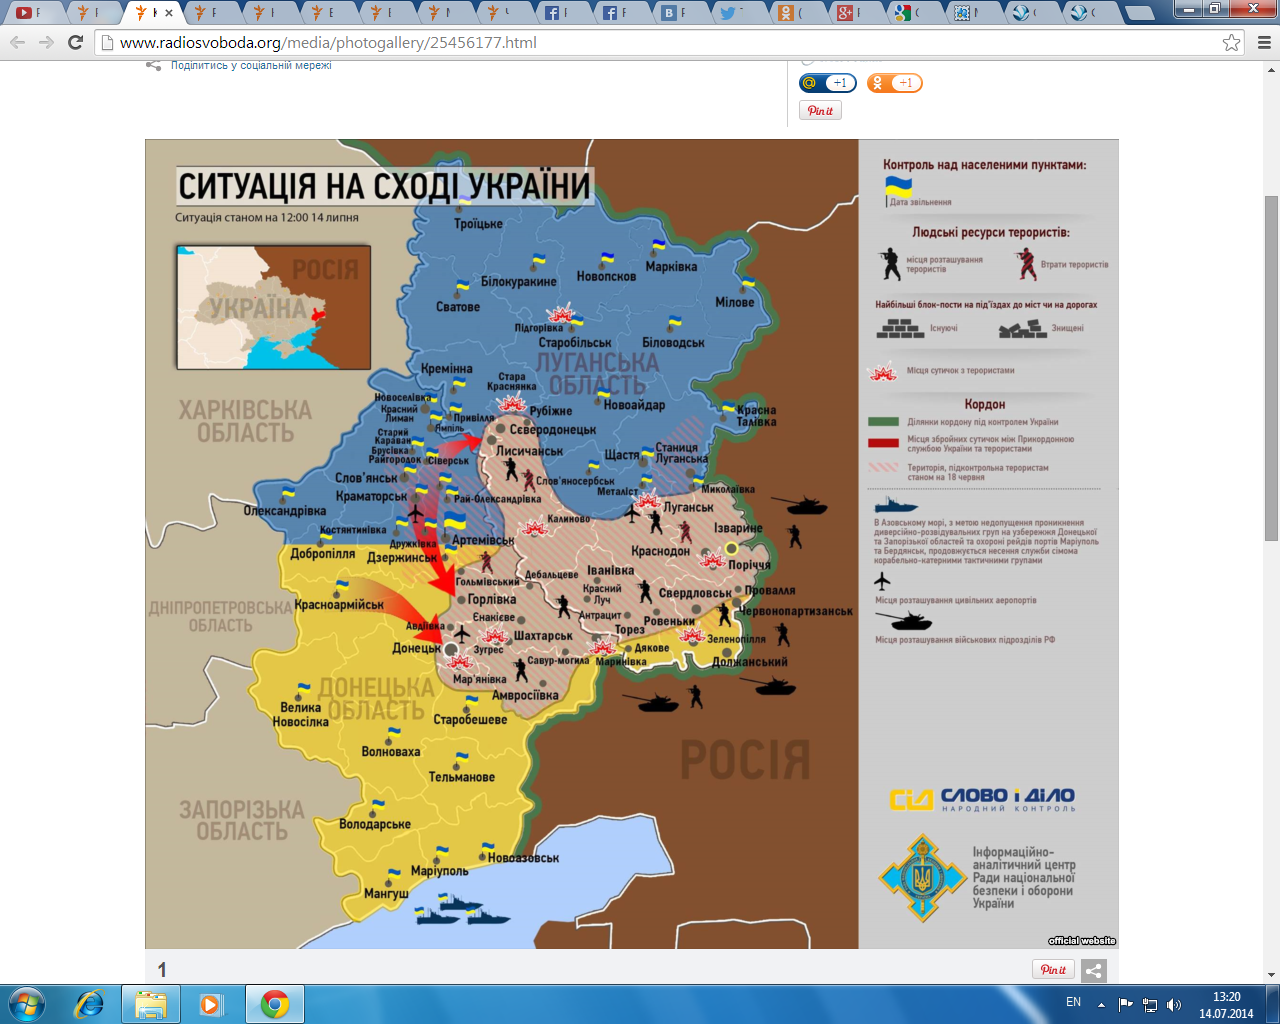The height and width of the screenshot is (1024, 1280).
Task: Show hidden system tray icons
Action: pos(1101,1004)
